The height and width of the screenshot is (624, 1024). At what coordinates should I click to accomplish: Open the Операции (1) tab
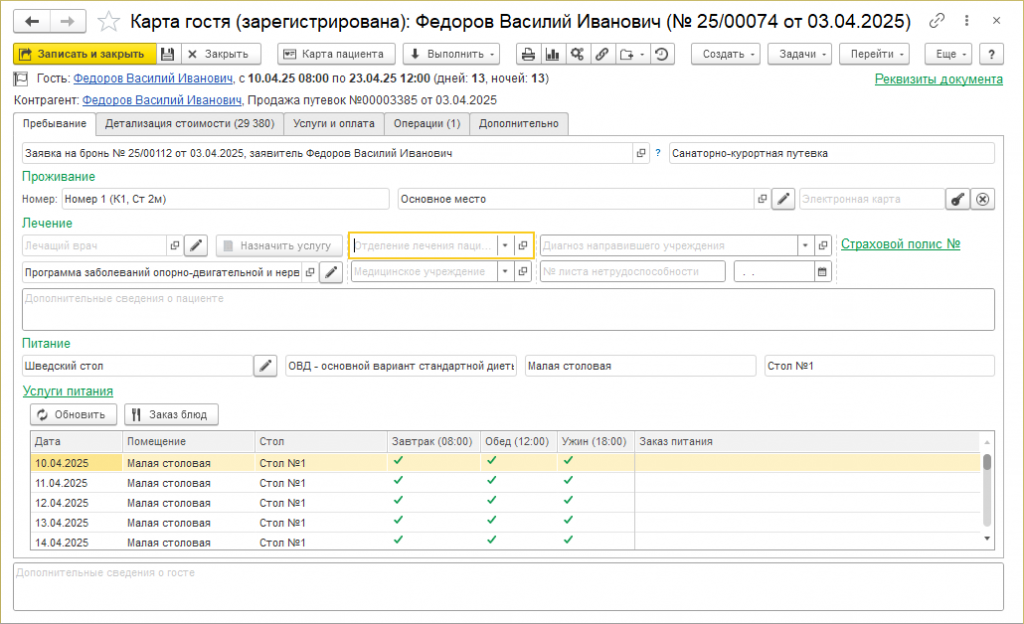(427, 123)
